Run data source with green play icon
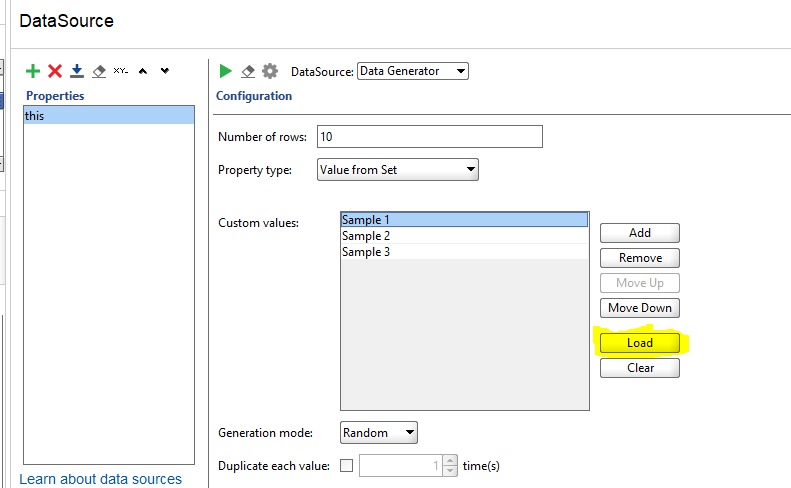Screen dimensions: 791x488 226,71
